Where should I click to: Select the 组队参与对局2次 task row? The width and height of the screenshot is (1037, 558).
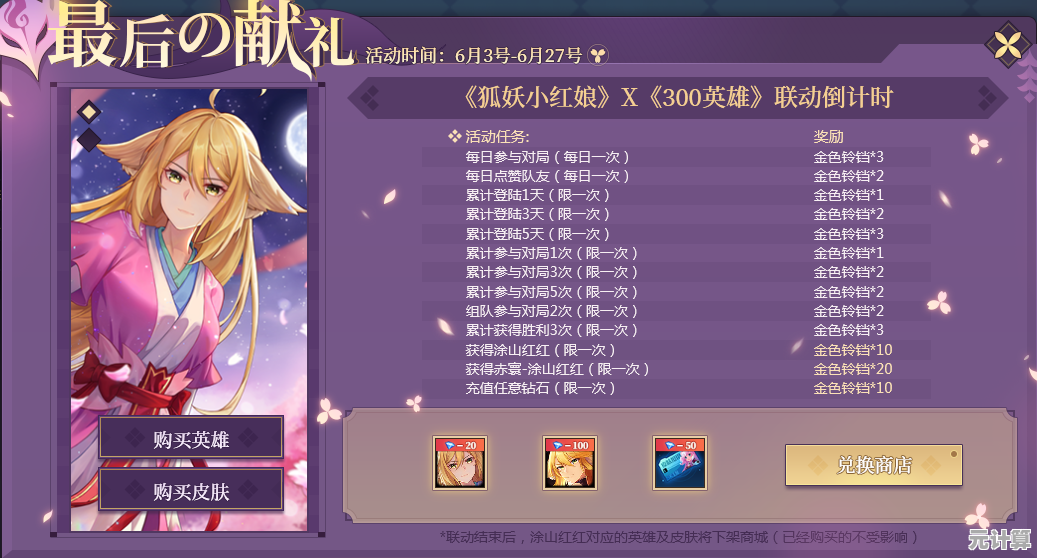click(677, 311)
